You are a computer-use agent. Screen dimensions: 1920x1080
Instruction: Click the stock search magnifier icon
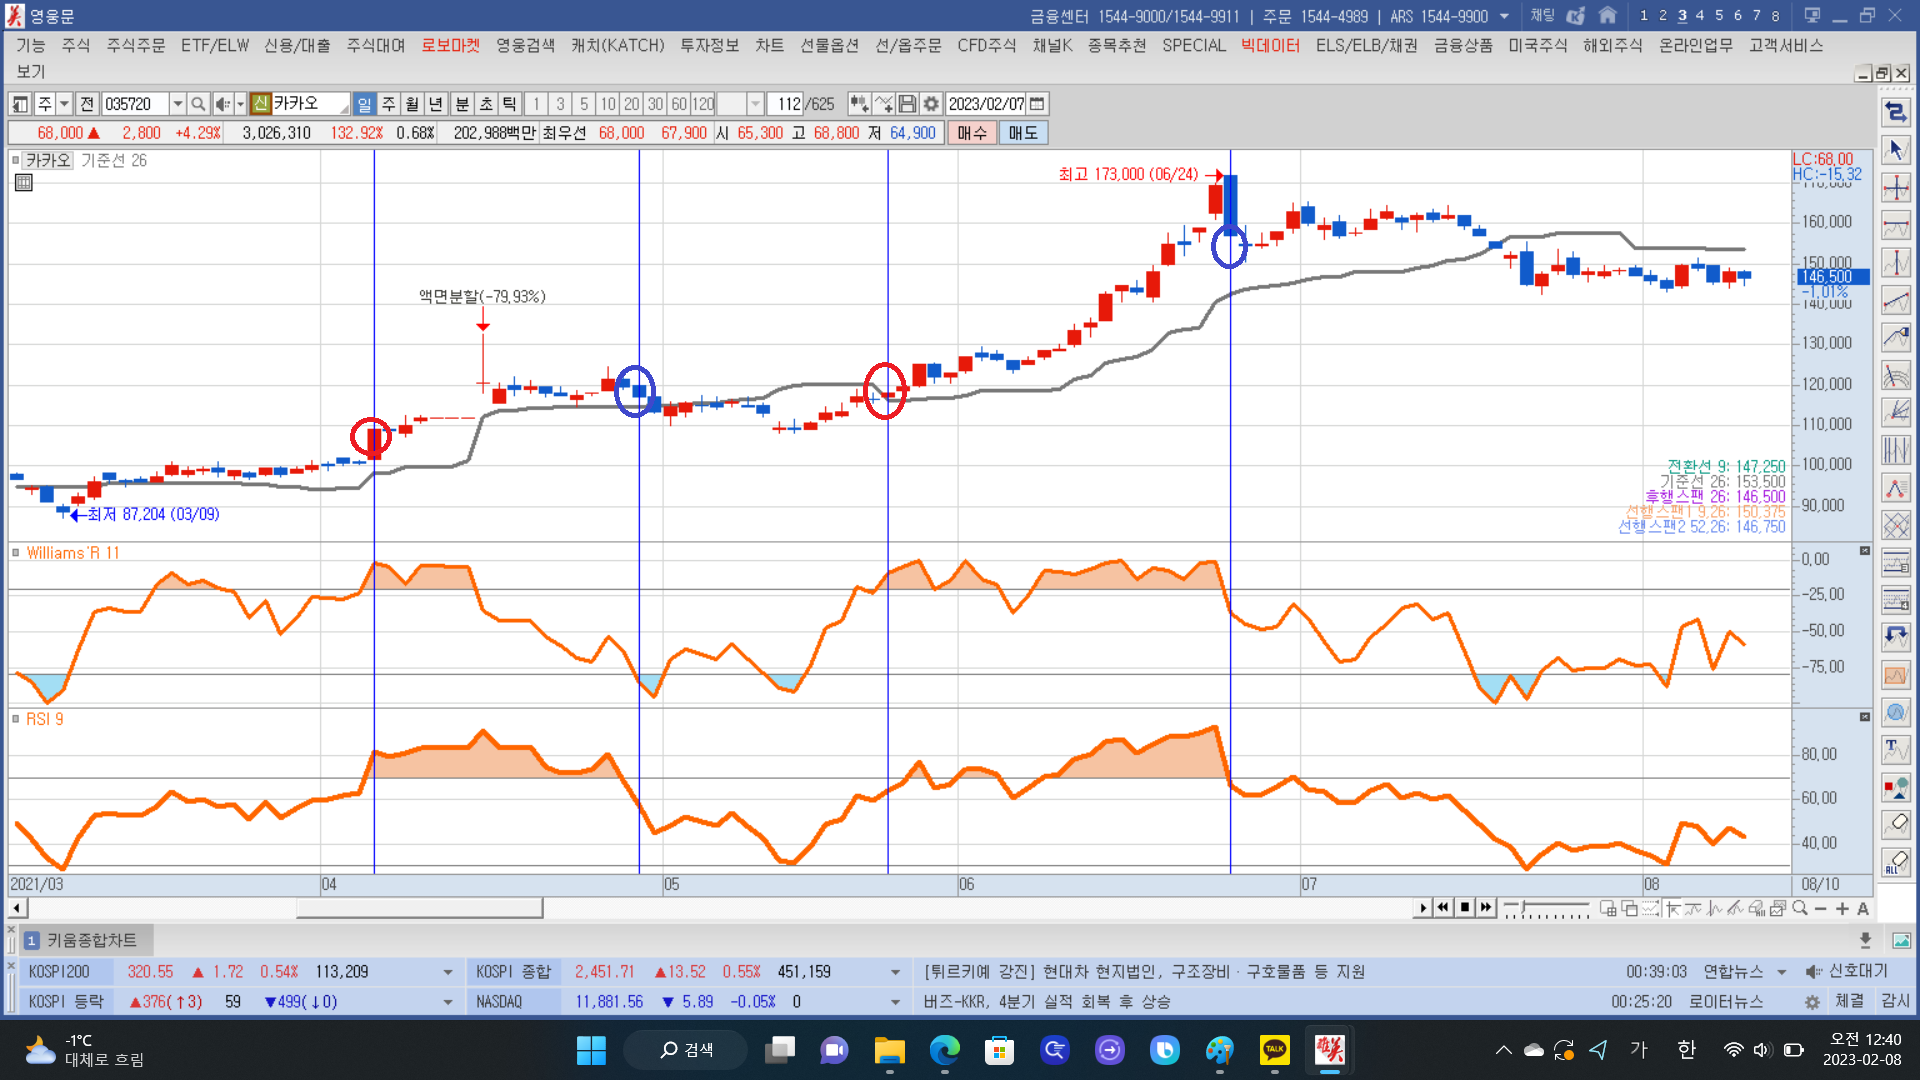(198, 104)
